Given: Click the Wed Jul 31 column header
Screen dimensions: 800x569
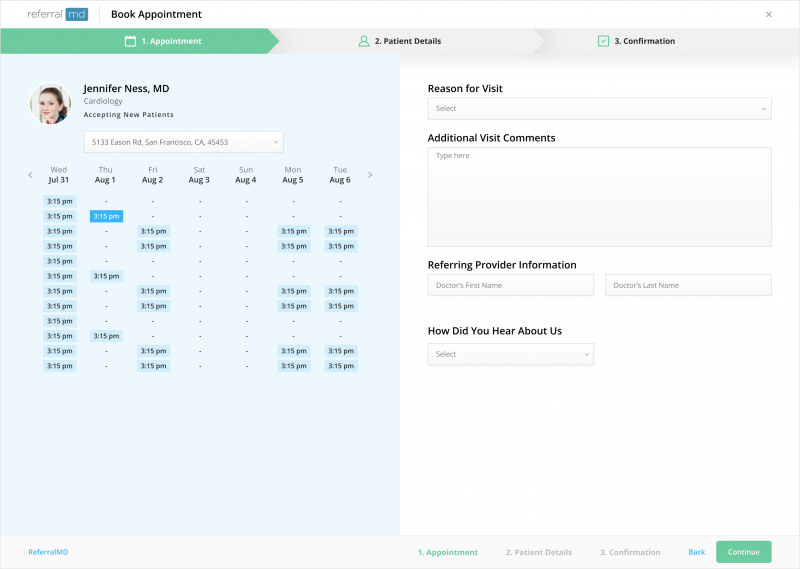Looking at the screenshot, I should (x=59, y=175).
